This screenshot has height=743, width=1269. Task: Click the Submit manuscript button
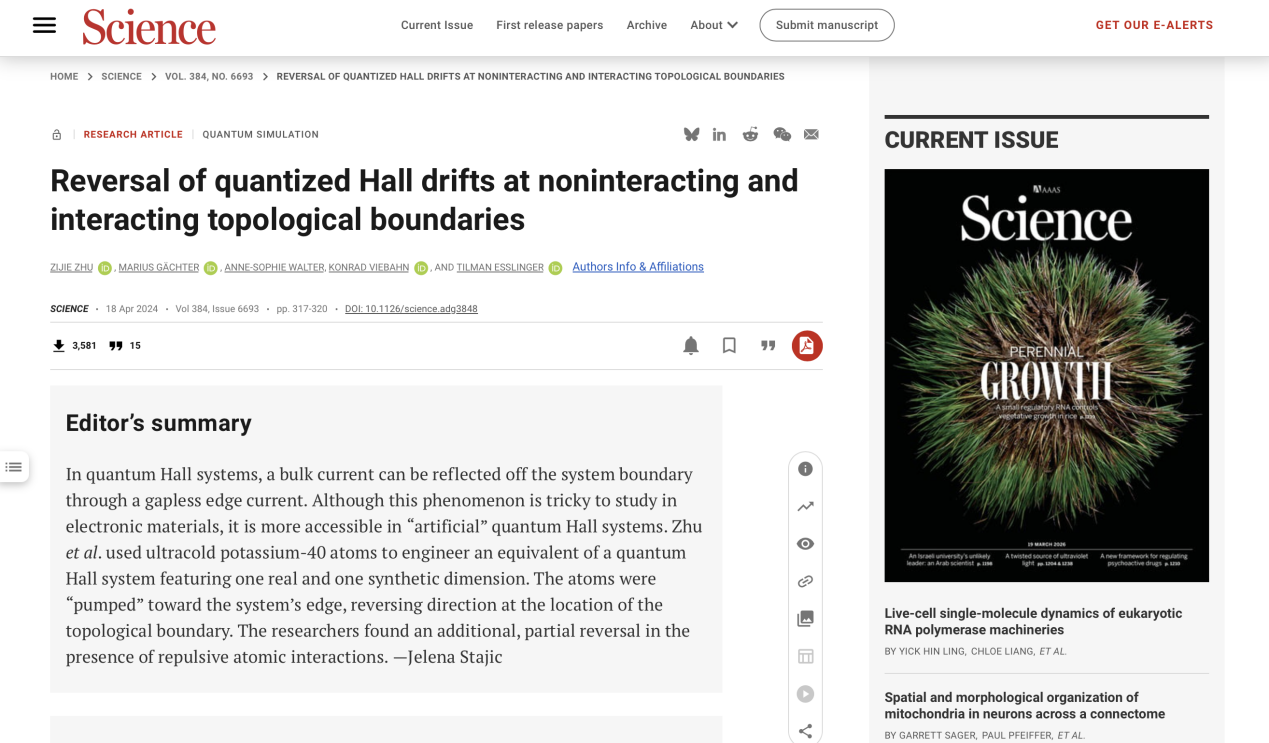(x=826, y=25)
